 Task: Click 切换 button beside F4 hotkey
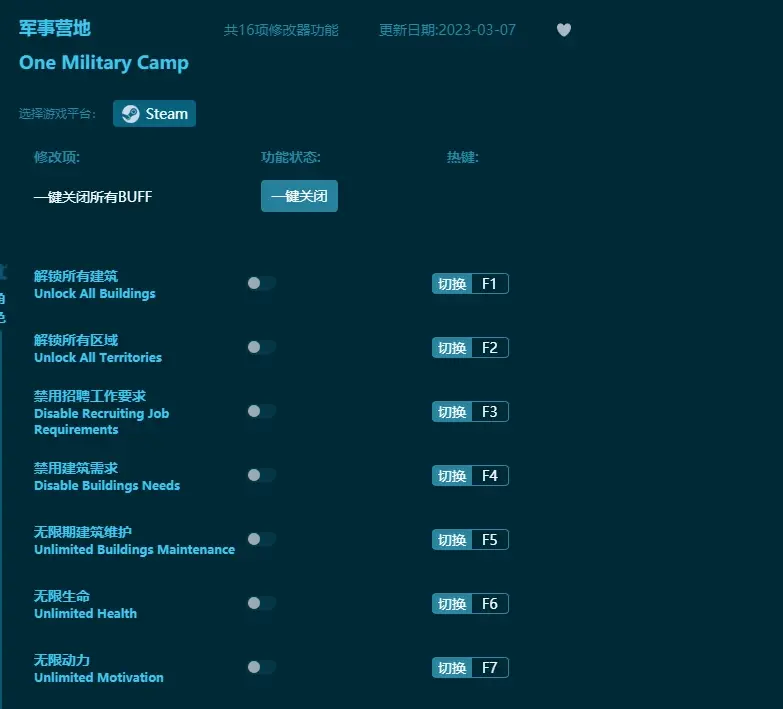pos(452,475)
